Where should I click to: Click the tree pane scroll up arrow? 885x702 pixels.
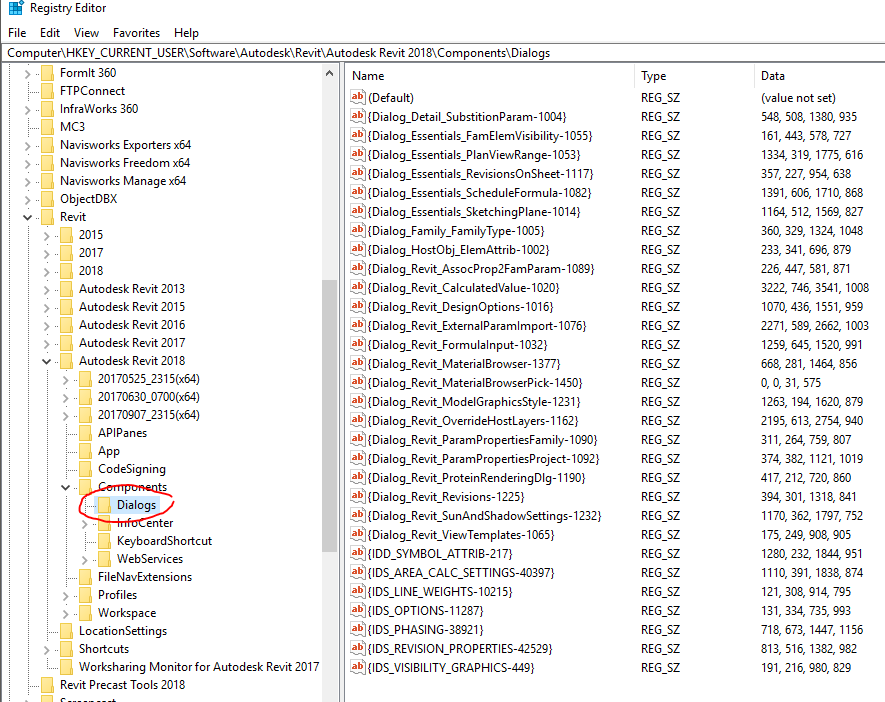330,73
